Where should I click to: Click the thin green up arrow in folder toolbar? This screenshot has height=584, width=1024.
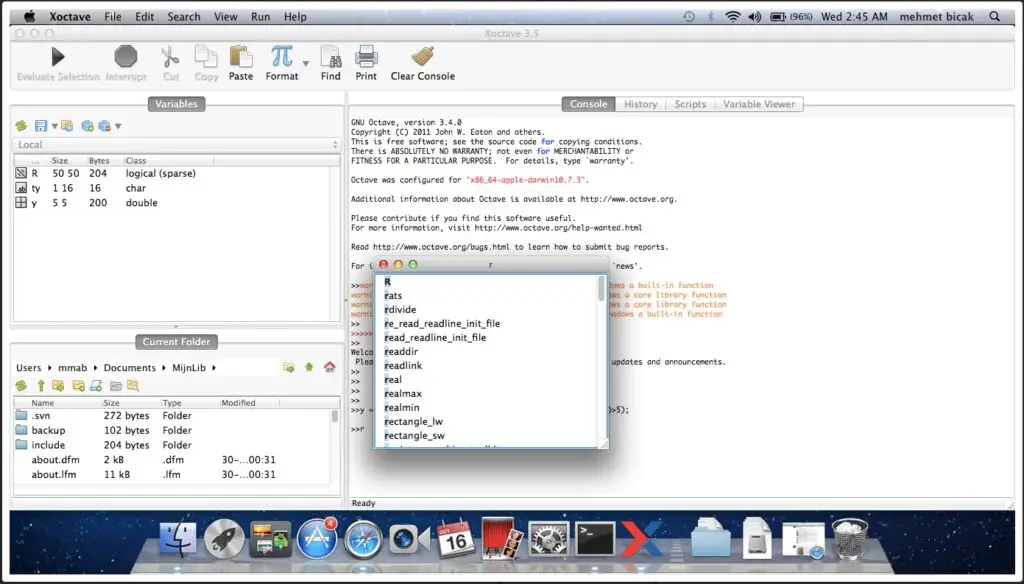point(40,385)
